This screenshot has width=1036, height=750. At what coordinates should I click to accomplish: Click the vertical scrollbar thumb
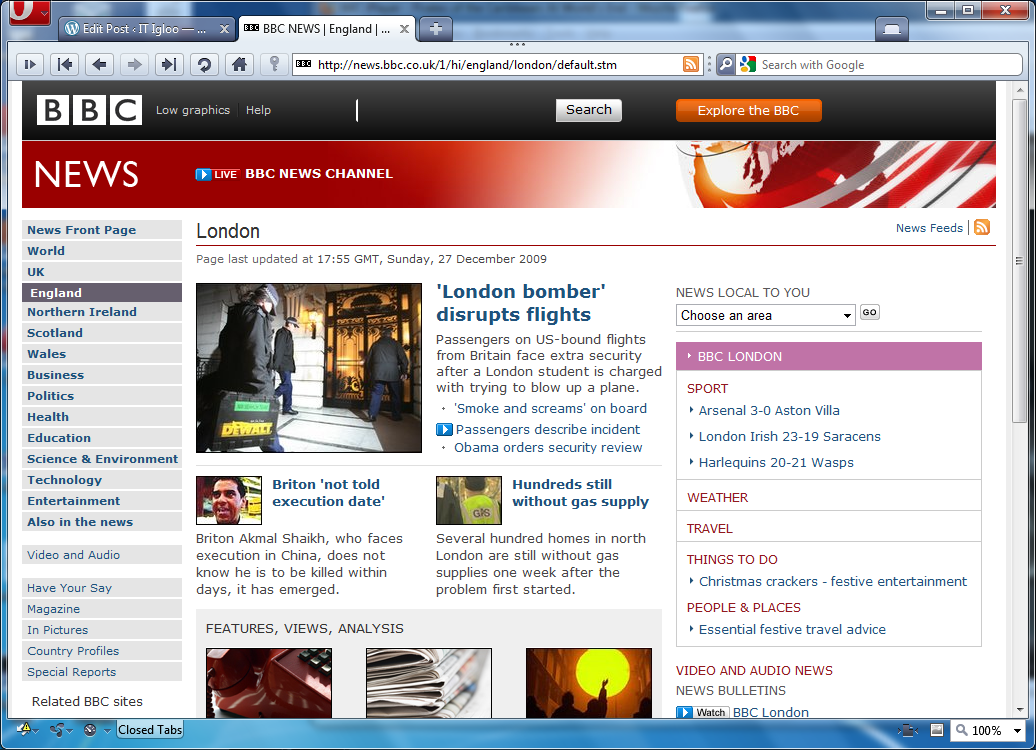[1019, 261]
